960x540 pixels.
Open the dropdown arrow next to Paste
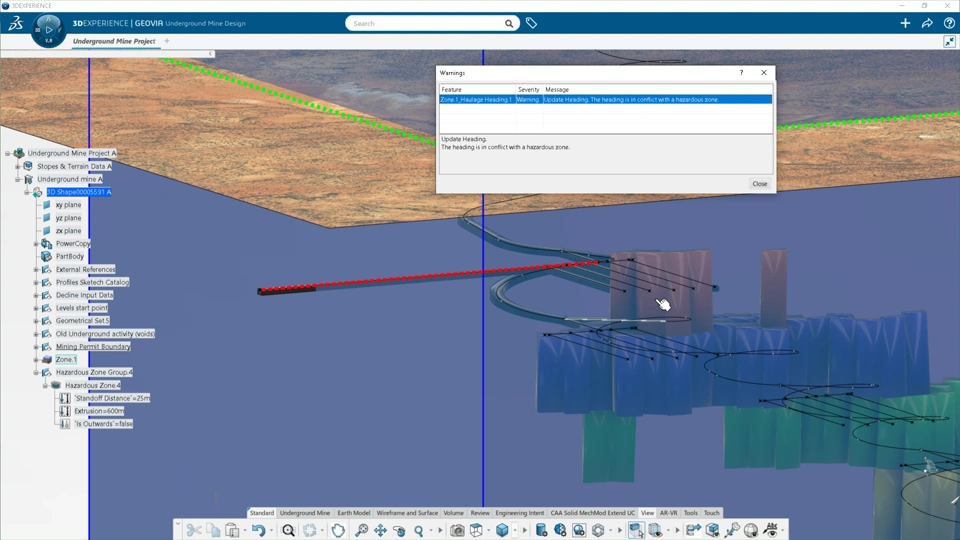point(244,530)
